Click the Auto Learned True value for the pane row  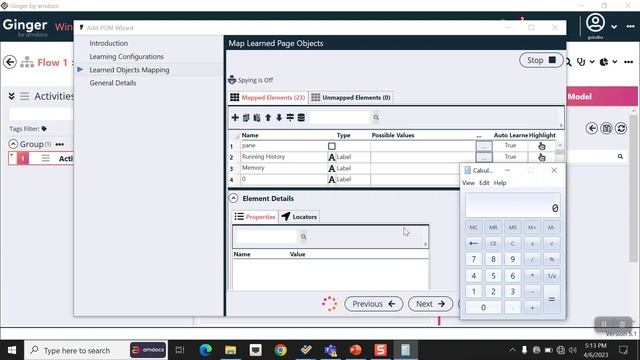click(510, 146)
